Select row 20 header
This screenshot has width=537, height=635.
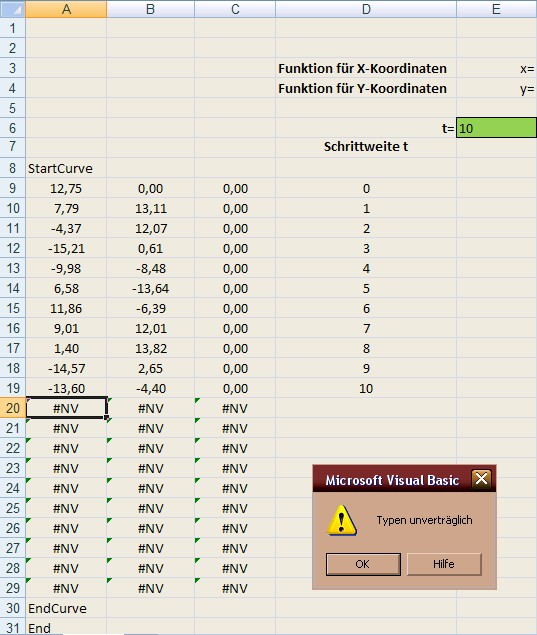(13, 408)
